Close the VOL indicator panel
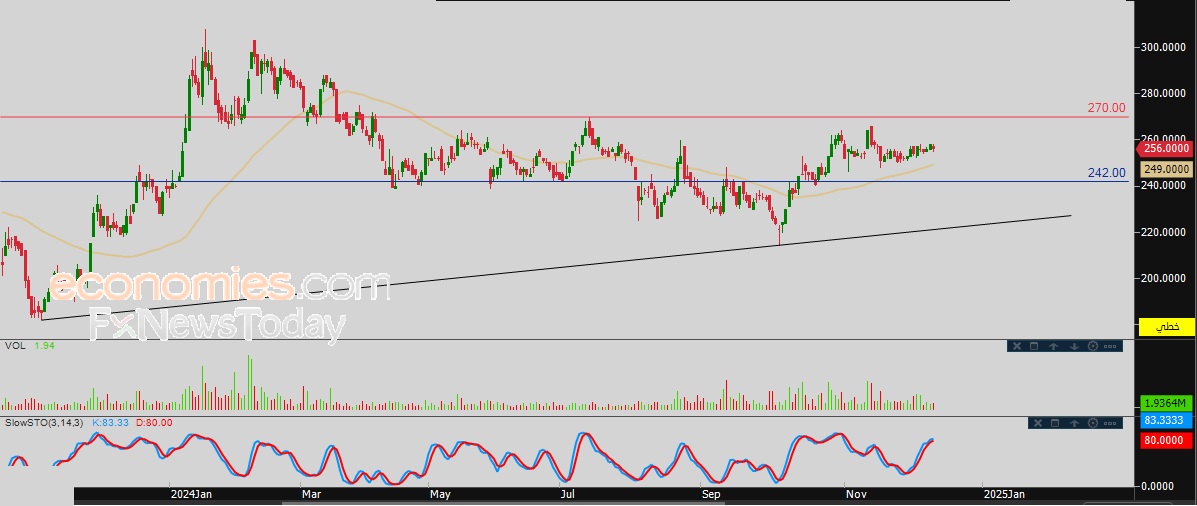 click(1017, 346)
